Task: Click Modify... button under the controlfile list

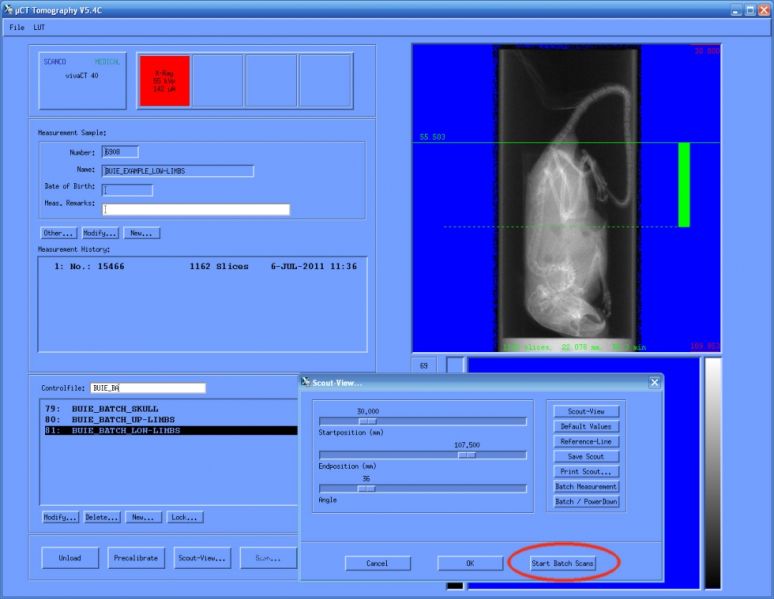Action: coord(60,518)
